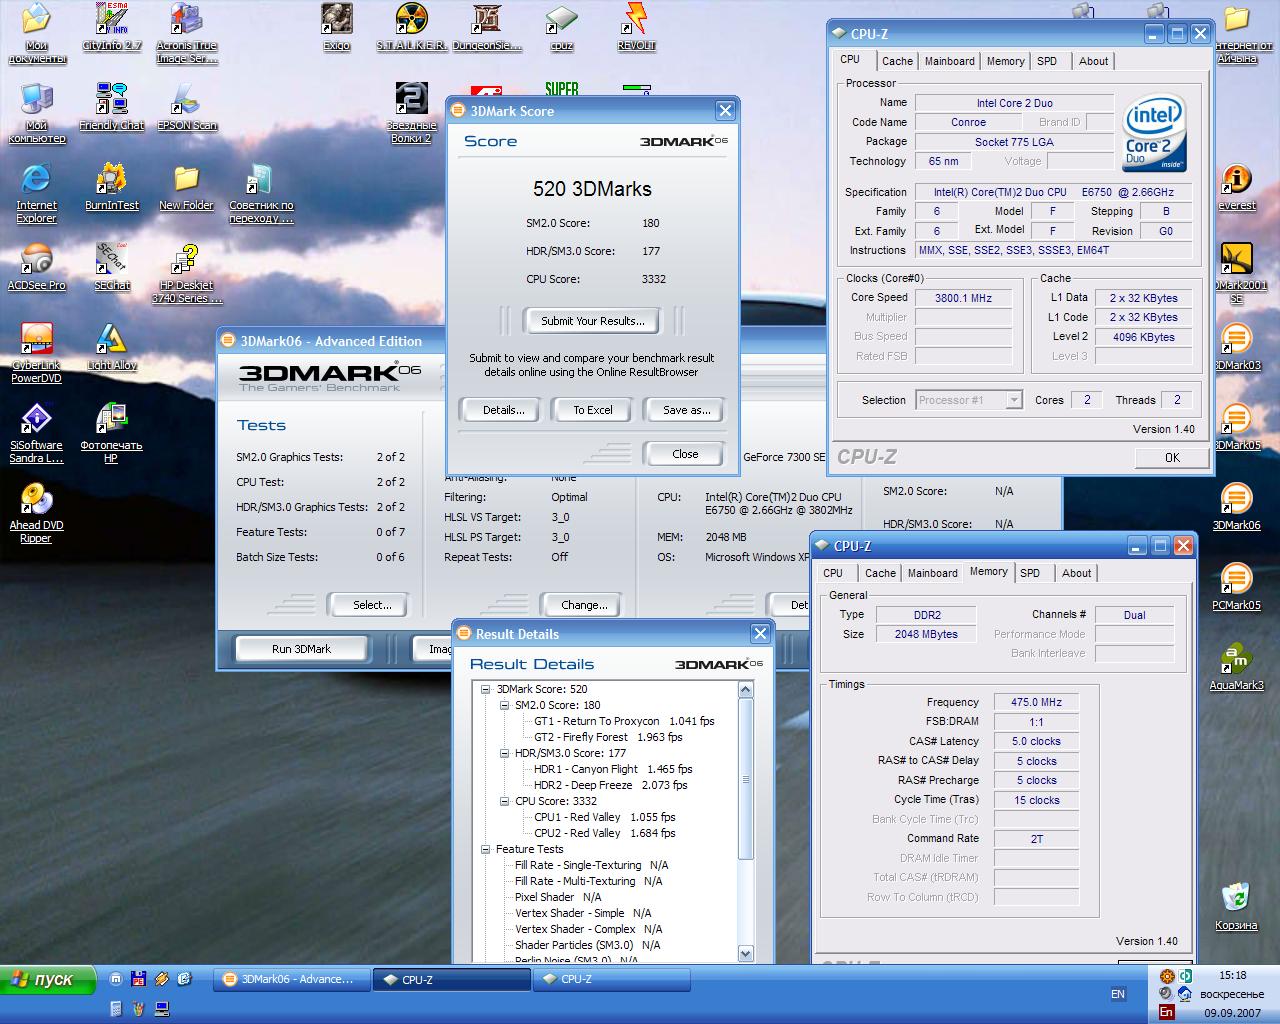This screenshot has height=1024, width=1280.
Task: Click the 15:18 taskbar clock
Action: (1233, 975)
